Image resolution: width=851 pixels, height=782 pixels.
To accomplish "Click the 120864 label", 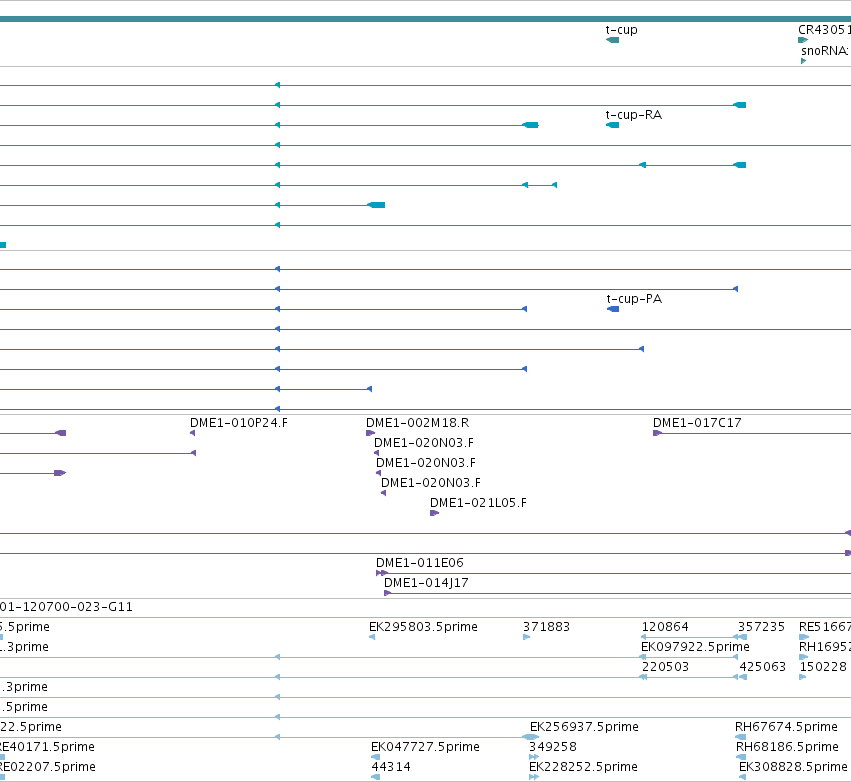I will point(665,627).
